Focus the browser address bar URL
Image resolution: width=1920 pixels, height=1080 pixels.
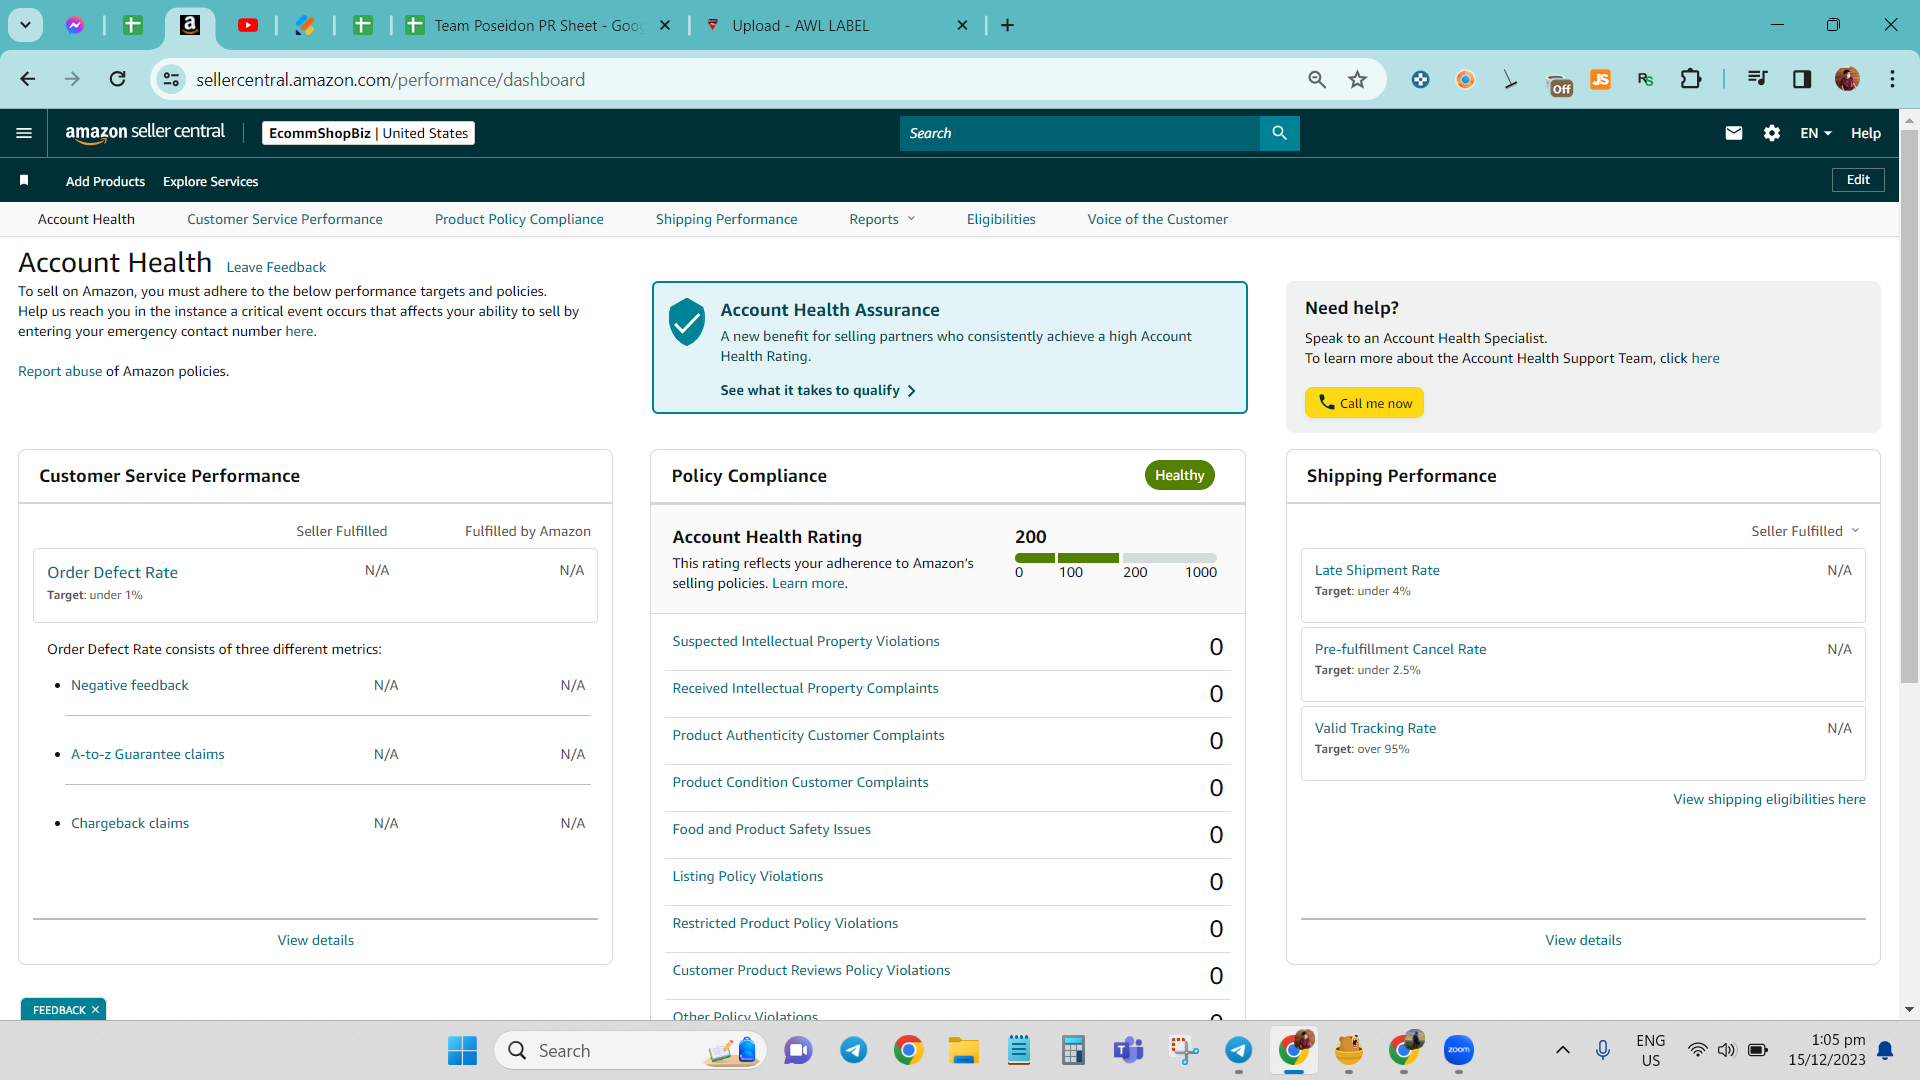click(x=390, y=79)
